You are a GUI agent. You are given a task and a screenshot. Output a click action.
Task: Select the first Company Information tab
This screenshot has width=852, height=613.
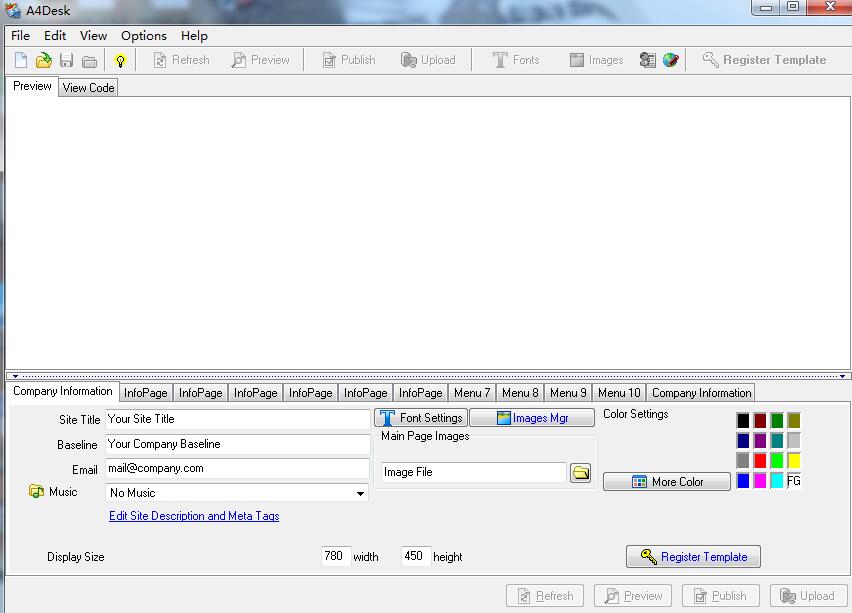[62, 391]
